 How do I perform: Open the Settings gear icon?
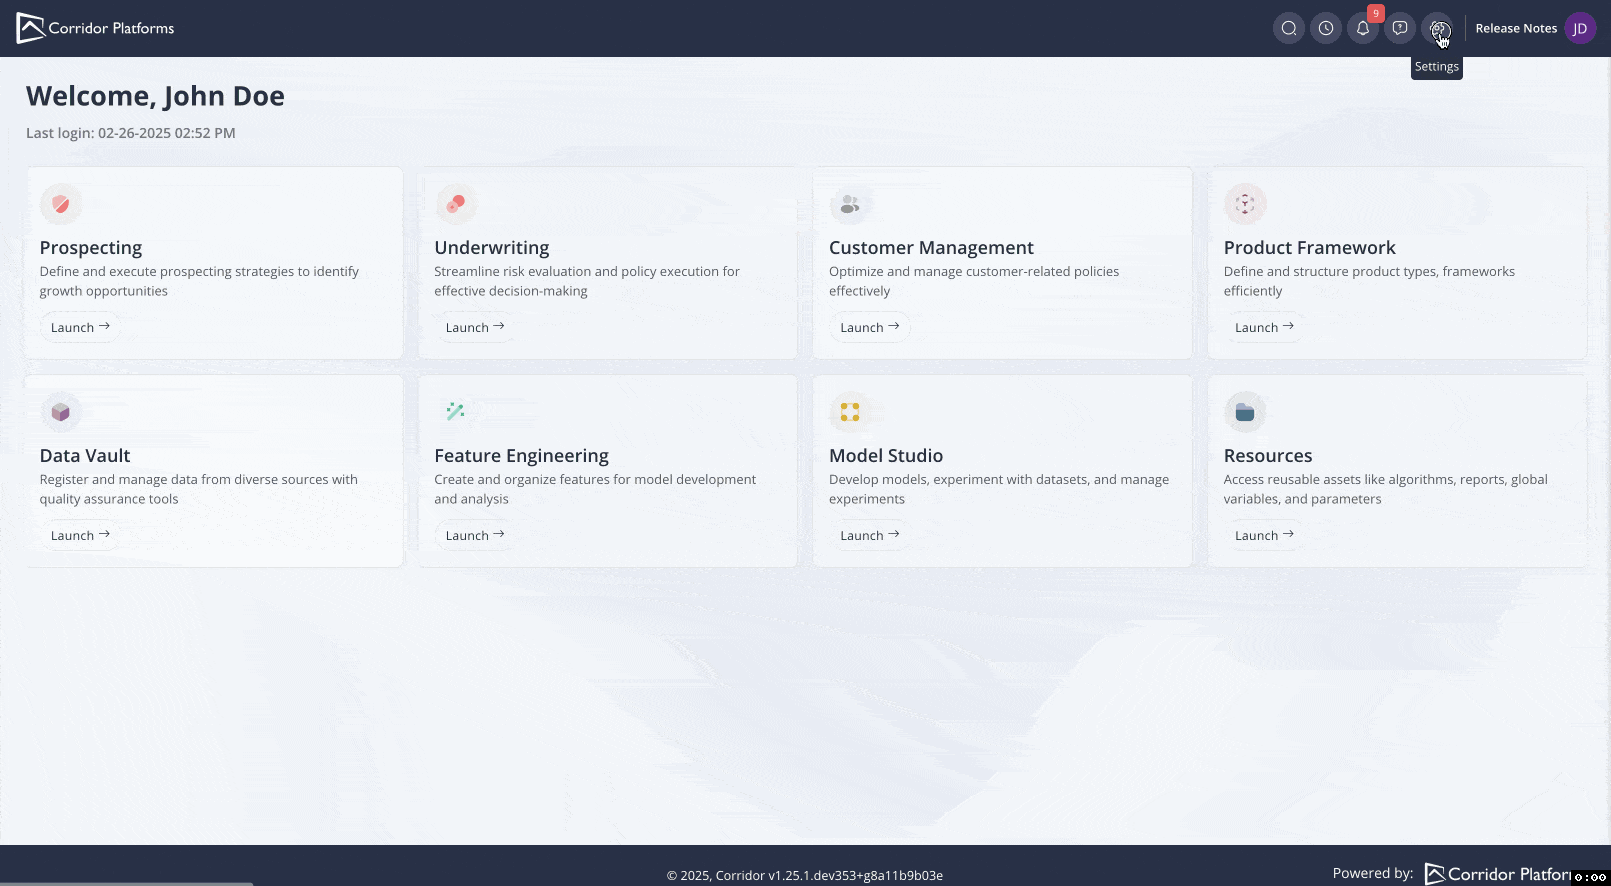1437,28
